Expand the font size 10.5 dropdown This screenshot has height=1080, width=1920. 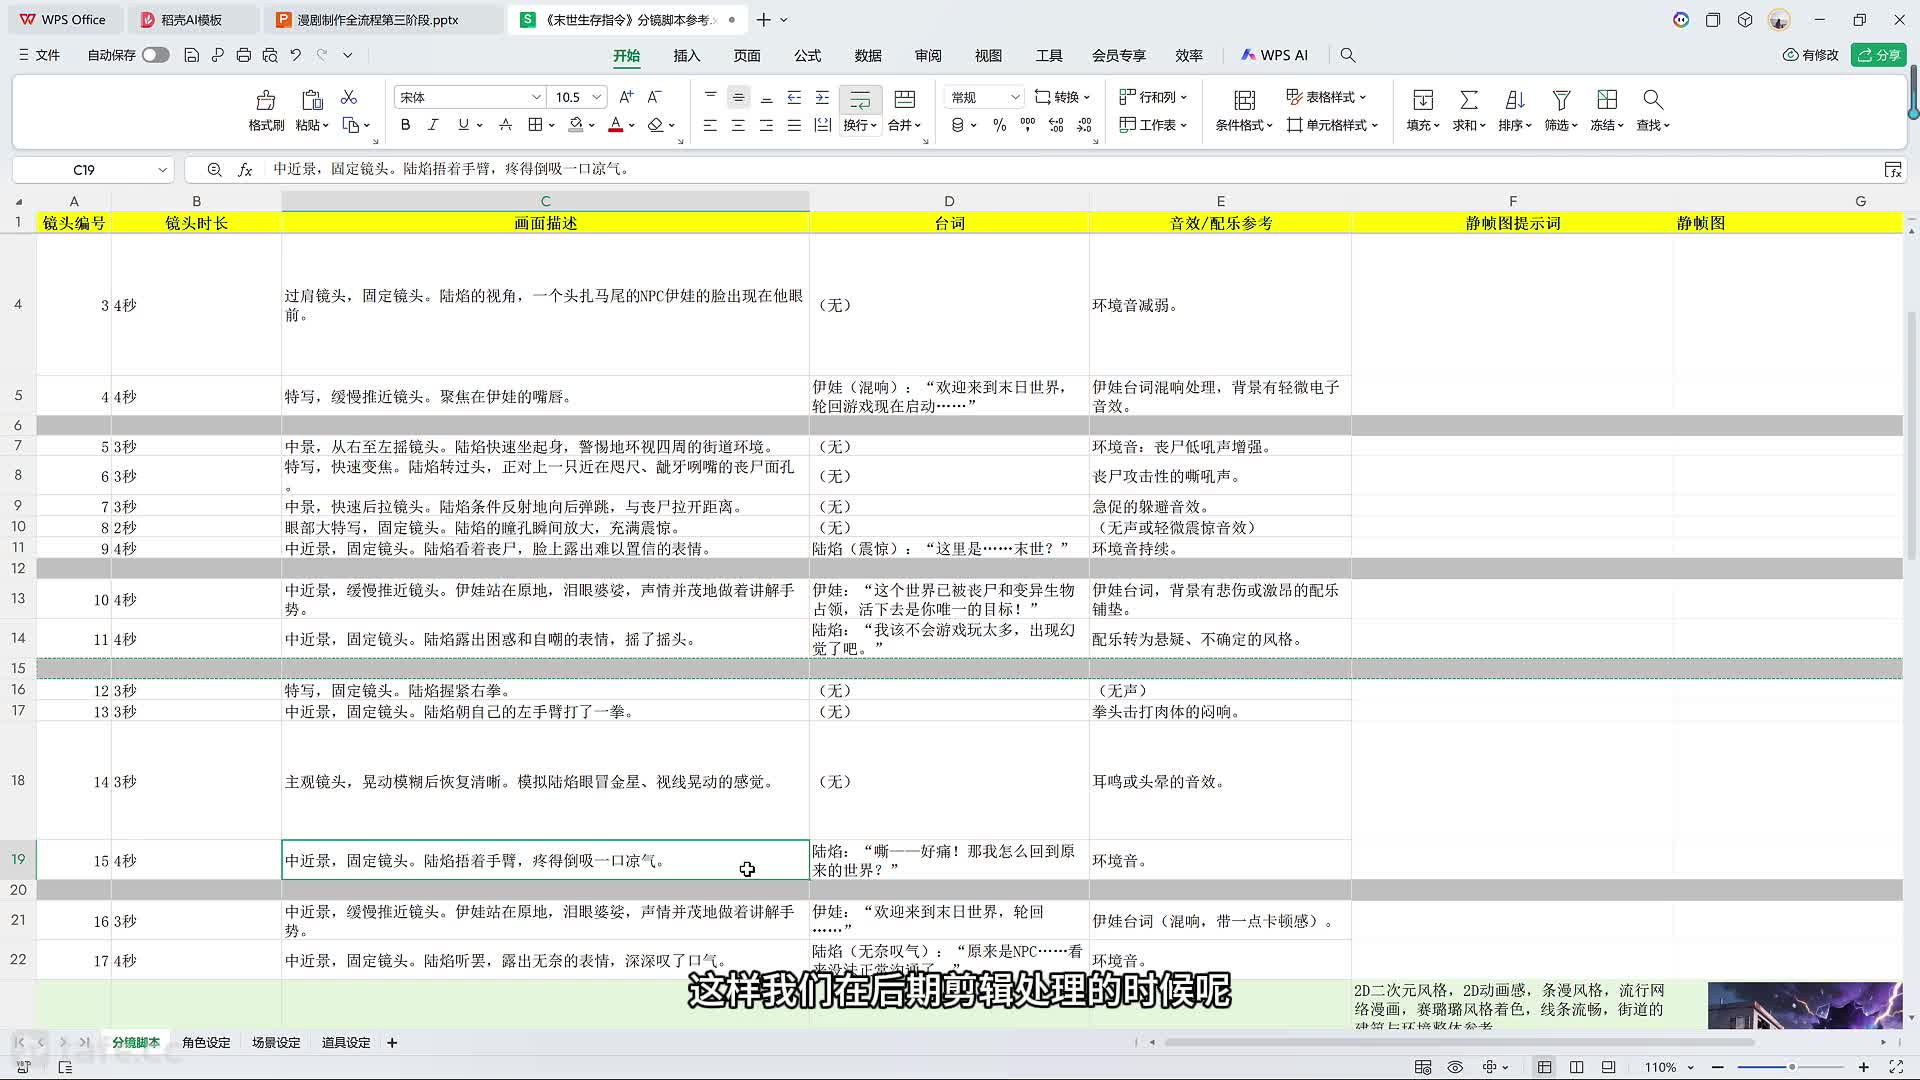(597, 97)
